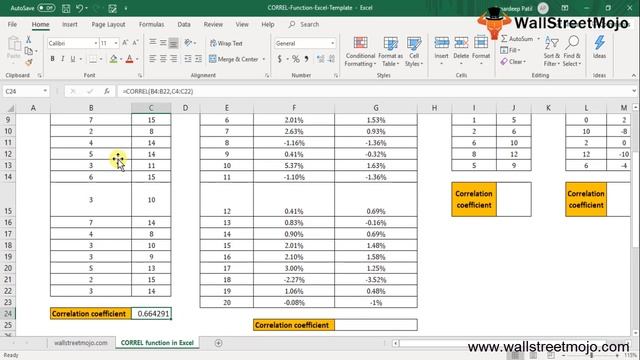The height and width of the screenshot is (360, 640).
Task: Click Delete cells button
Action: pyautogui.click(x=461, y=51)
